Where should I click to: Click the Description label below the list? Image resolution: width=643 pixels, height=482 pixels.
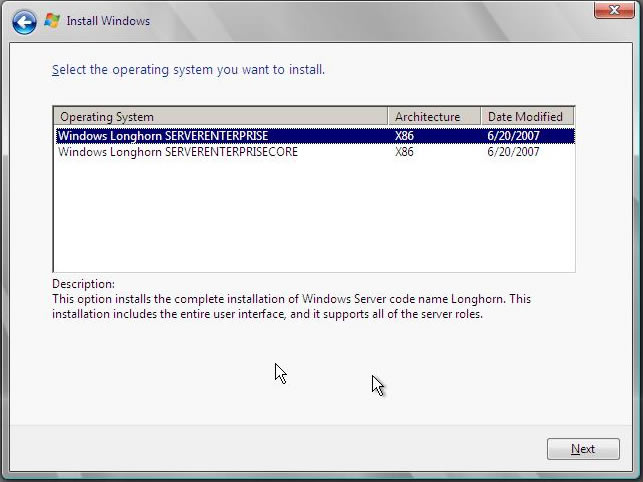[83, 284]
